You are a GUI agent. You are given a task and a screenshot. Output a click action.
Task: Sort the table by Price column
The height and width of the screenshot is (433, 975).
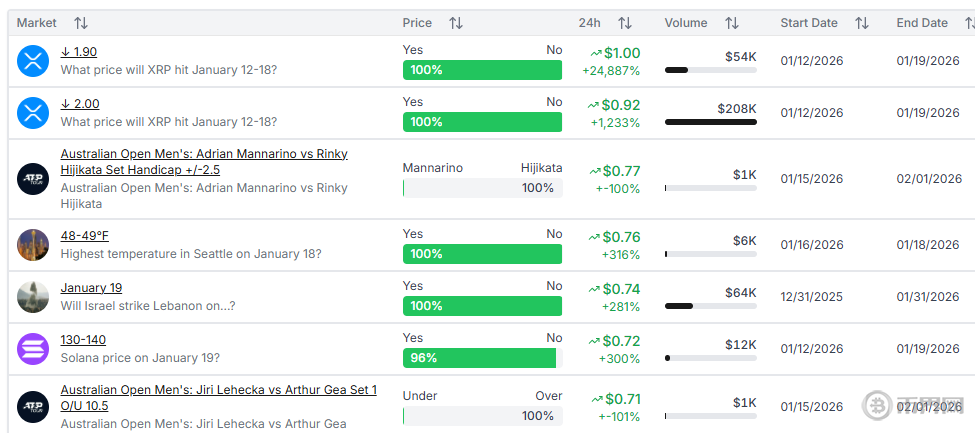(456, 23)
